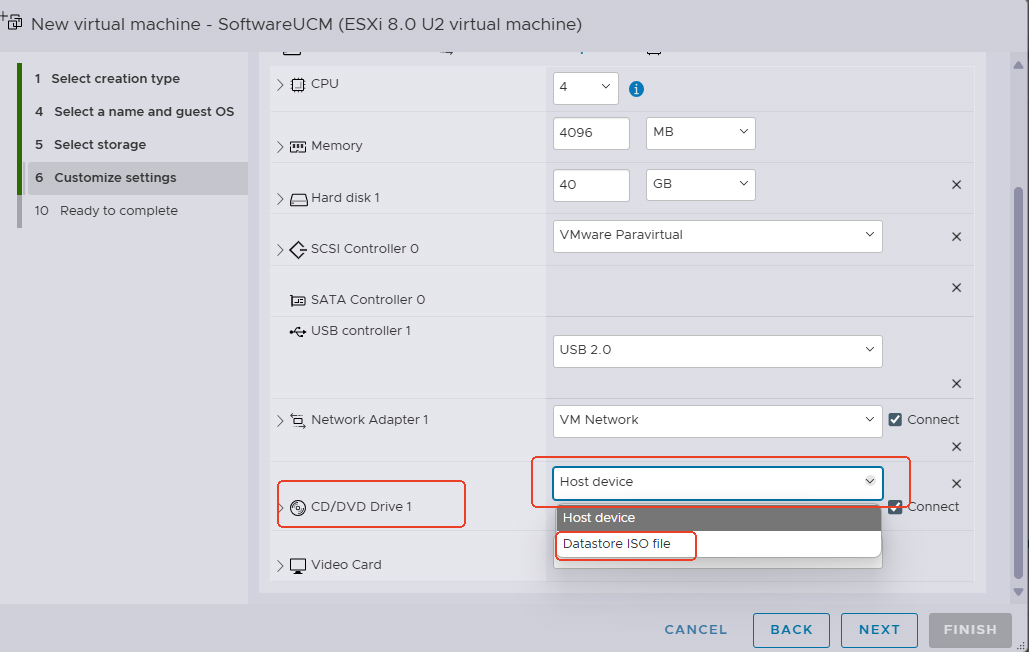Click the SATA Controller 0 label
Viewport: 1029px width, 652px height.
(368, 300)
